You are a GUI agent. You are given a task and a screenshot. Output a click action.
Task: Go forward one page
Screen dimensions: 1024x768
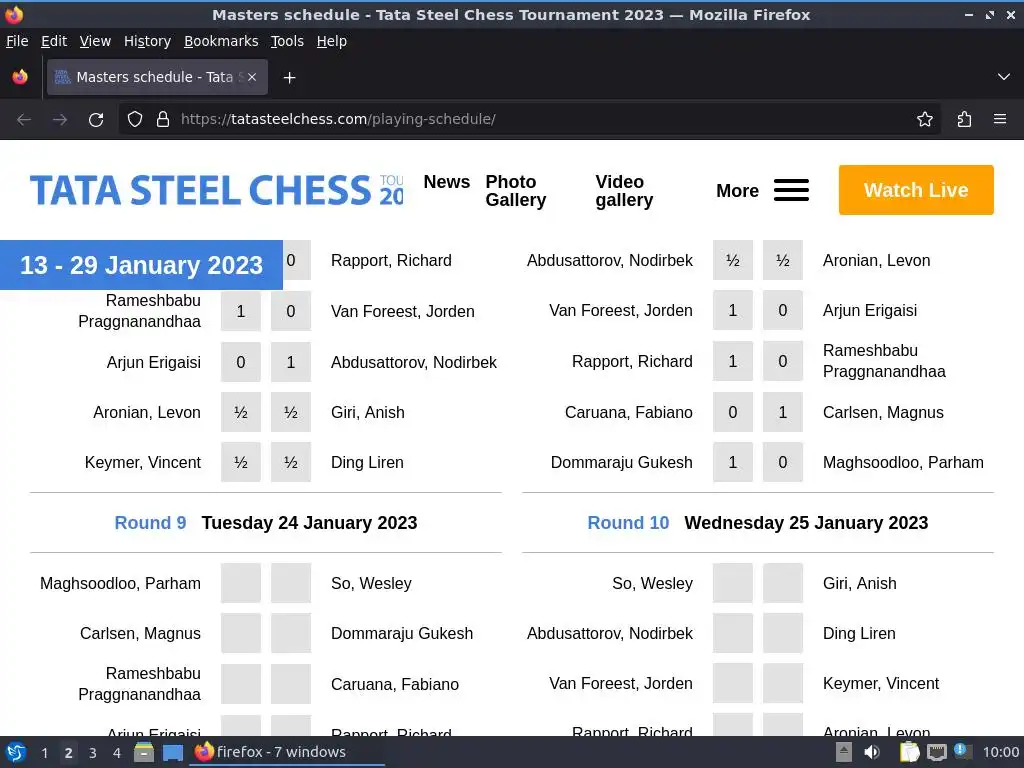tap(60, 120)
